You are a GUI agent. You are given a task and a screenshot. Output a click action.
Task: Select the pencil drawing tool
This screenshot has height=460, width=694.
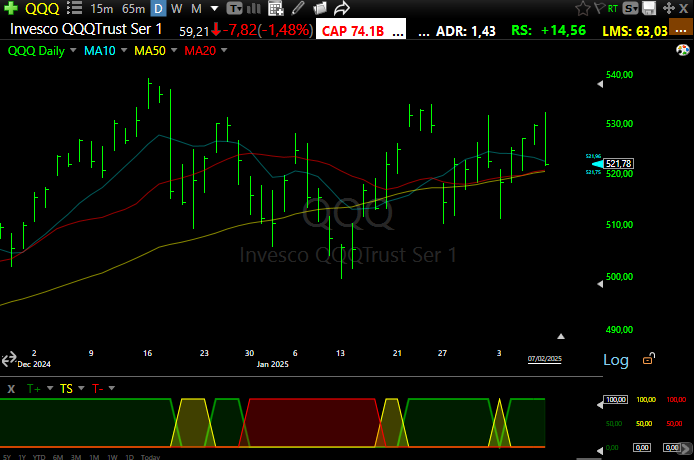(298, 8)
